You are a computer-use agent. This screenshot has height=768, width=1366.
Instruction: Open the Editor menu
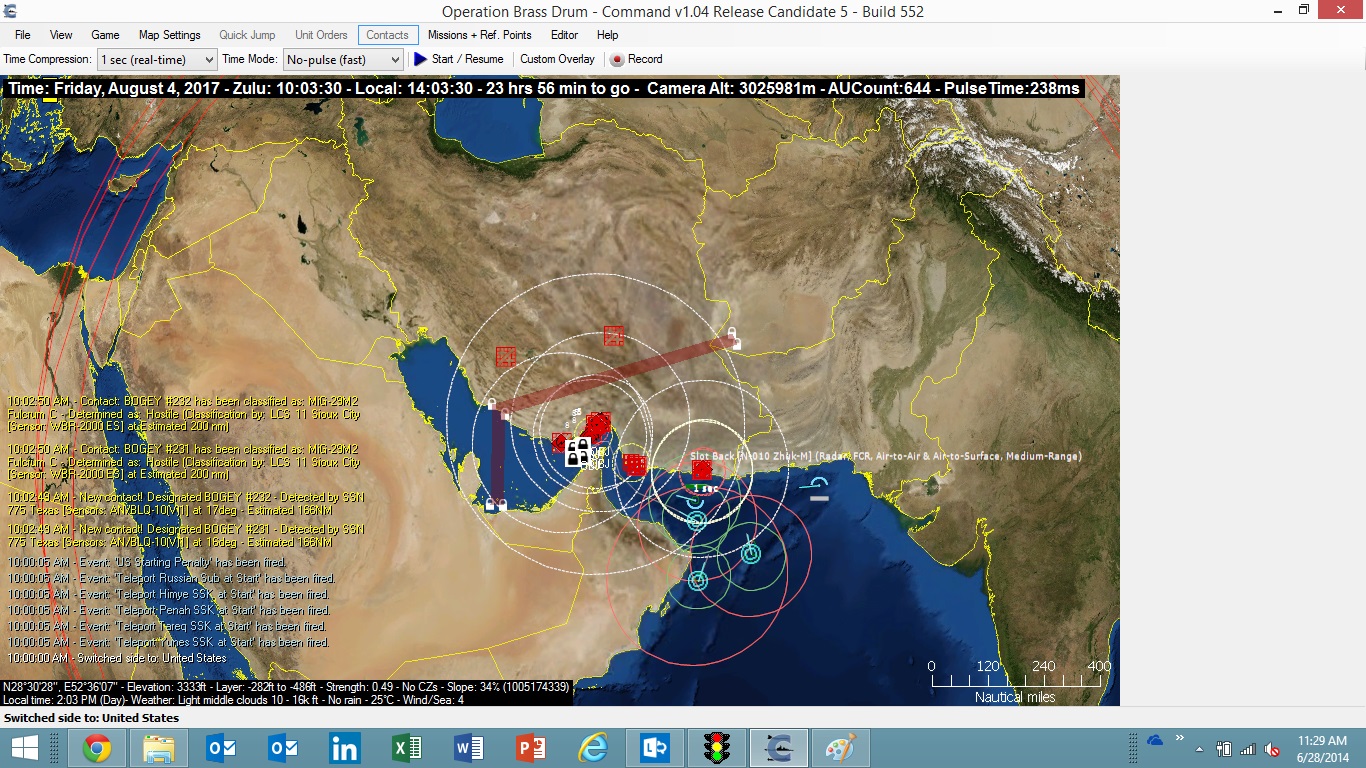tap(564, 35)
